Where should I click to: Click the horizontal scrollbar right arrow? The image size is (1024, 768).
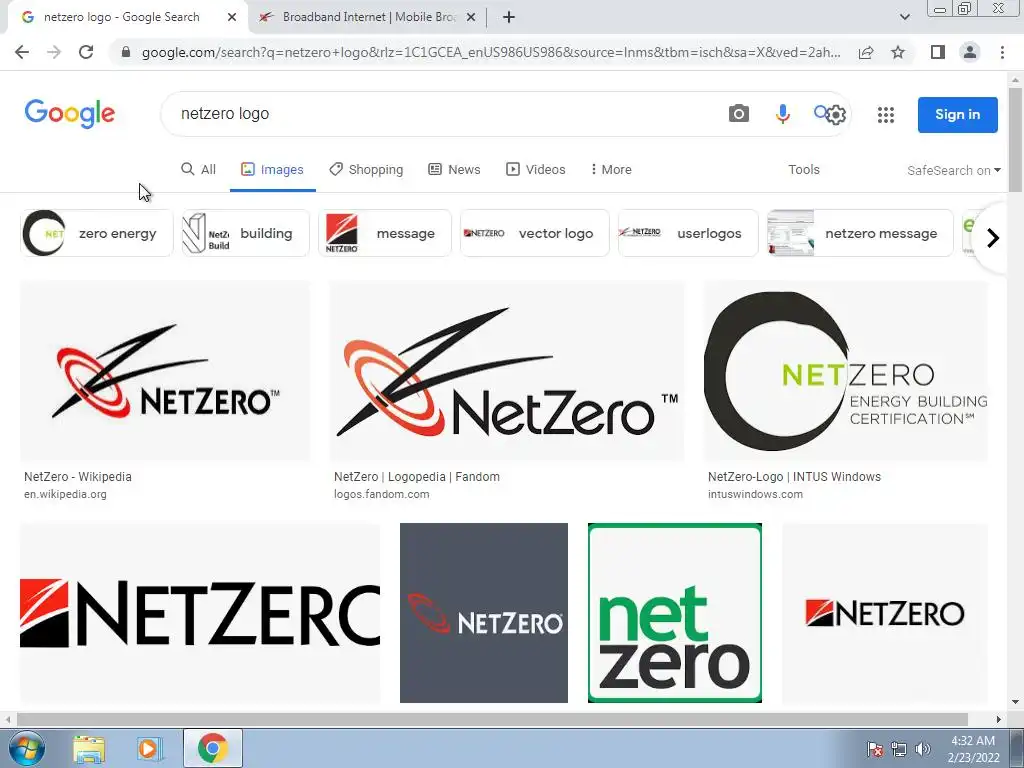coord(998,719)
